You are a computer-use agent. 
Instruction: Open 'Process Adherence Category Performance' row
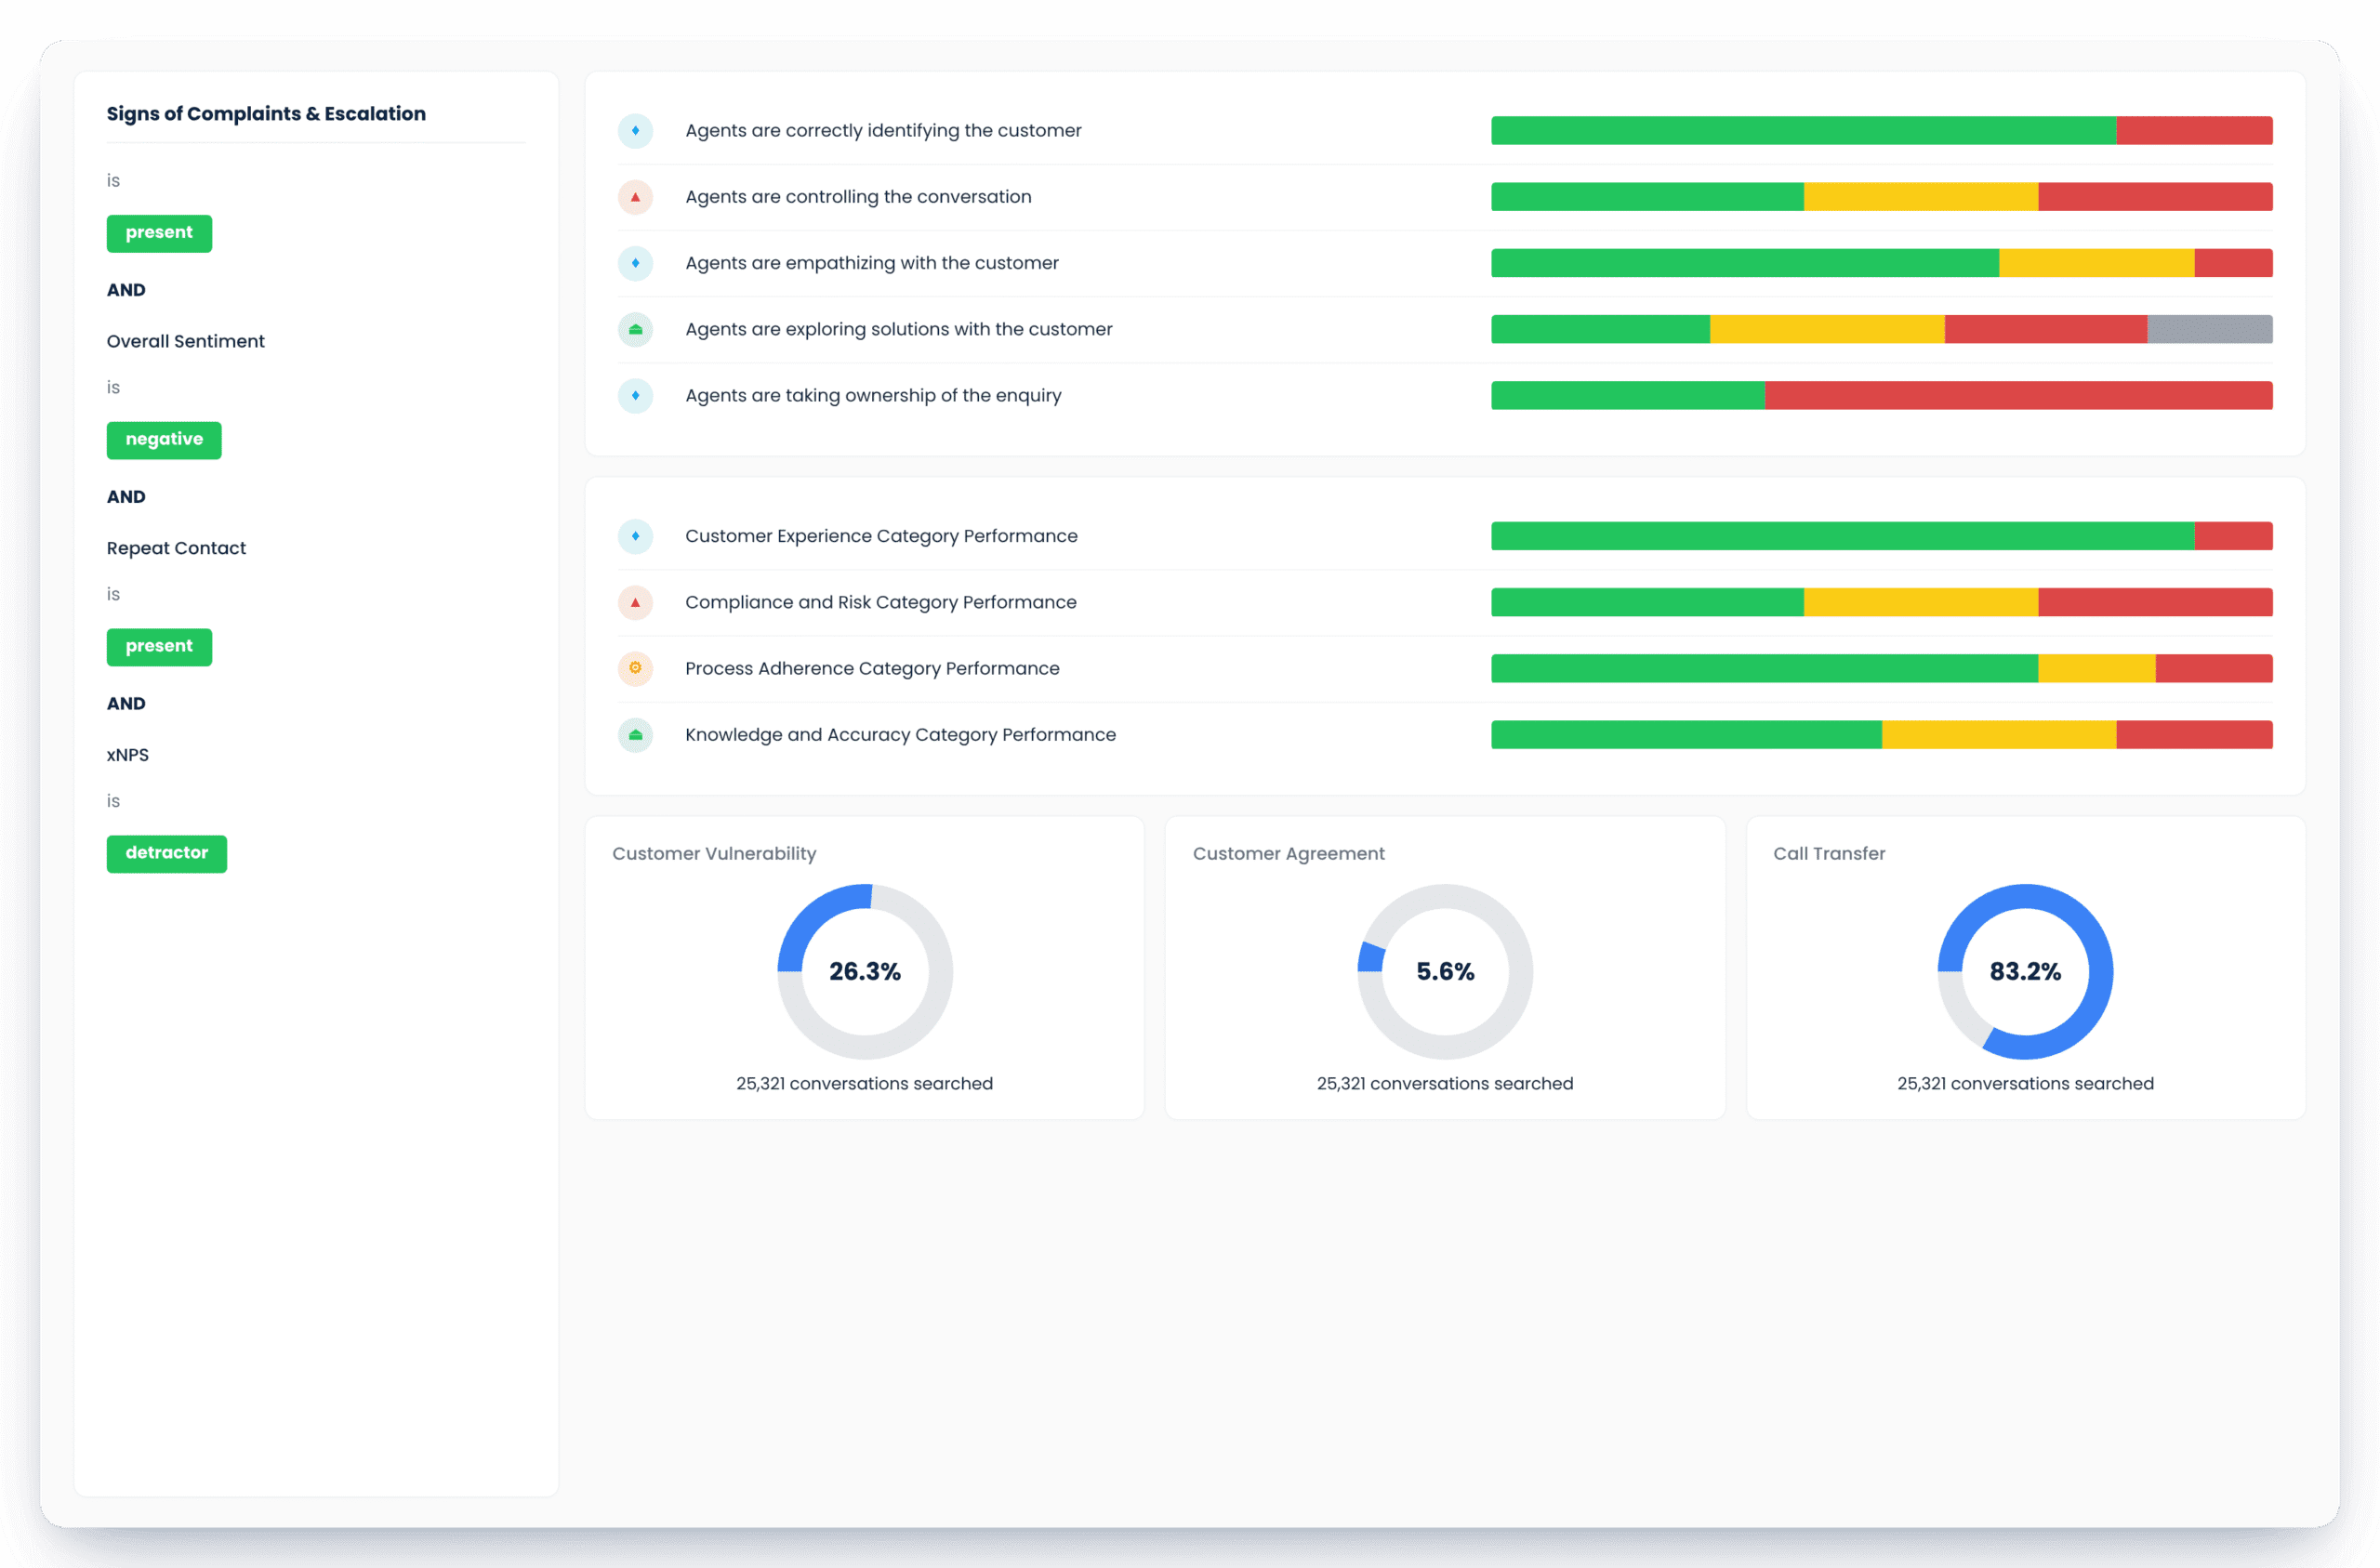1445,668
